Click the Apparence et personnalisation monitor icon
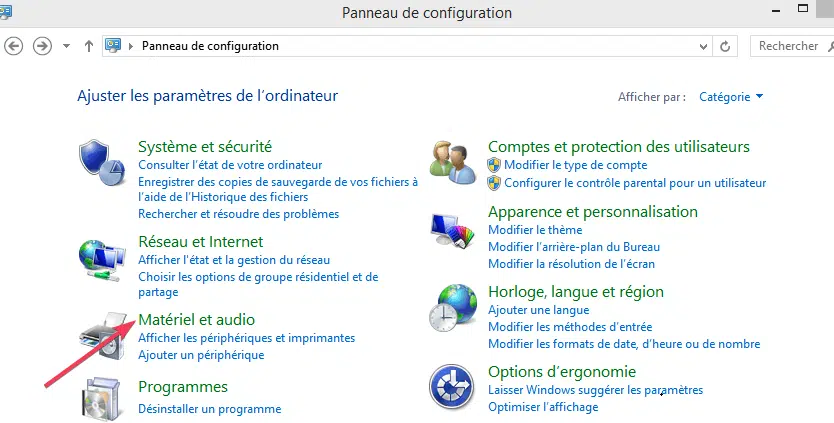The width and height of the screenshot is (834, 423). point(452,231)
